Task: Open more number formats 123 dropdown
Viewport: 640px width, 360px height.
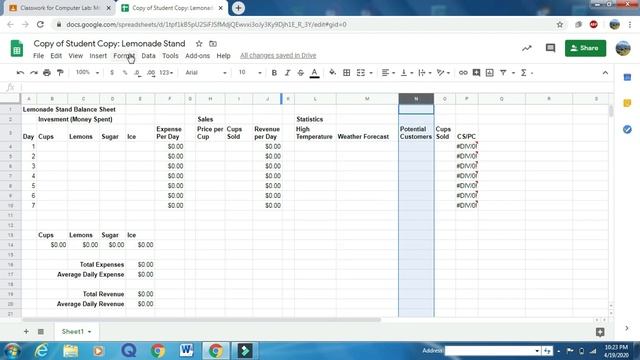Action: tap(166, 73)
